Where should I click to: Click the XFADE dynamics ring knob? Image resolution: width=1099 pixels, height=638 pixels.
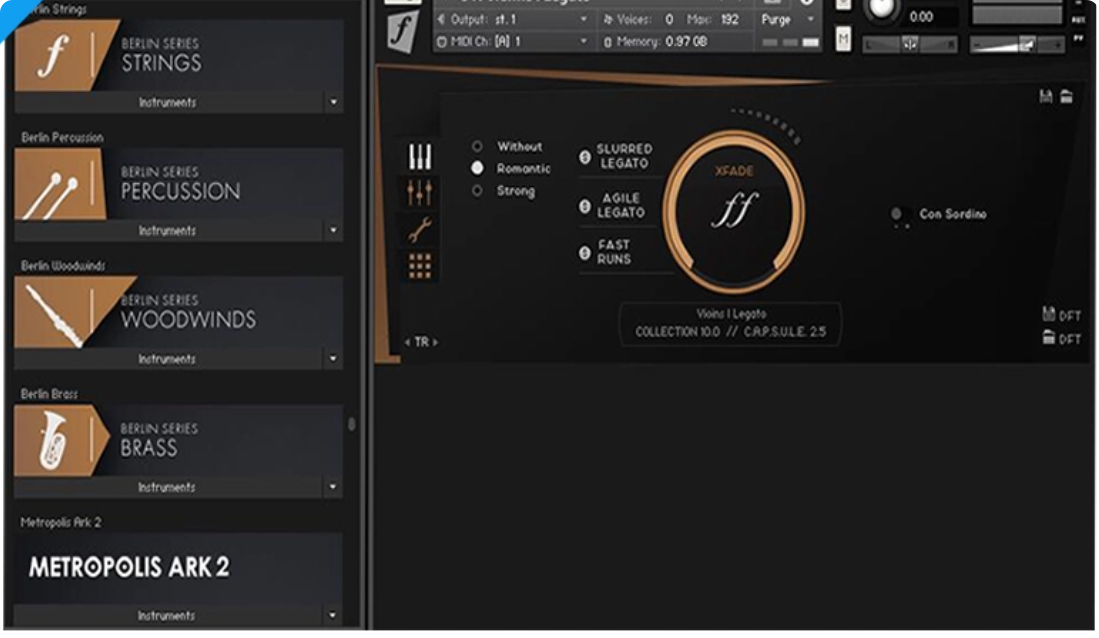tap(734, 210)
